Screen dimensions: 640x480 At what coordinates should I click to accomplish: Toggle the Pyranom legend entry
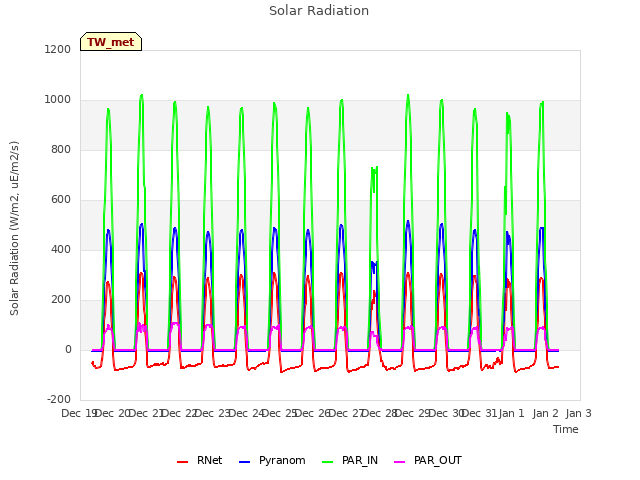click(272, 460)
